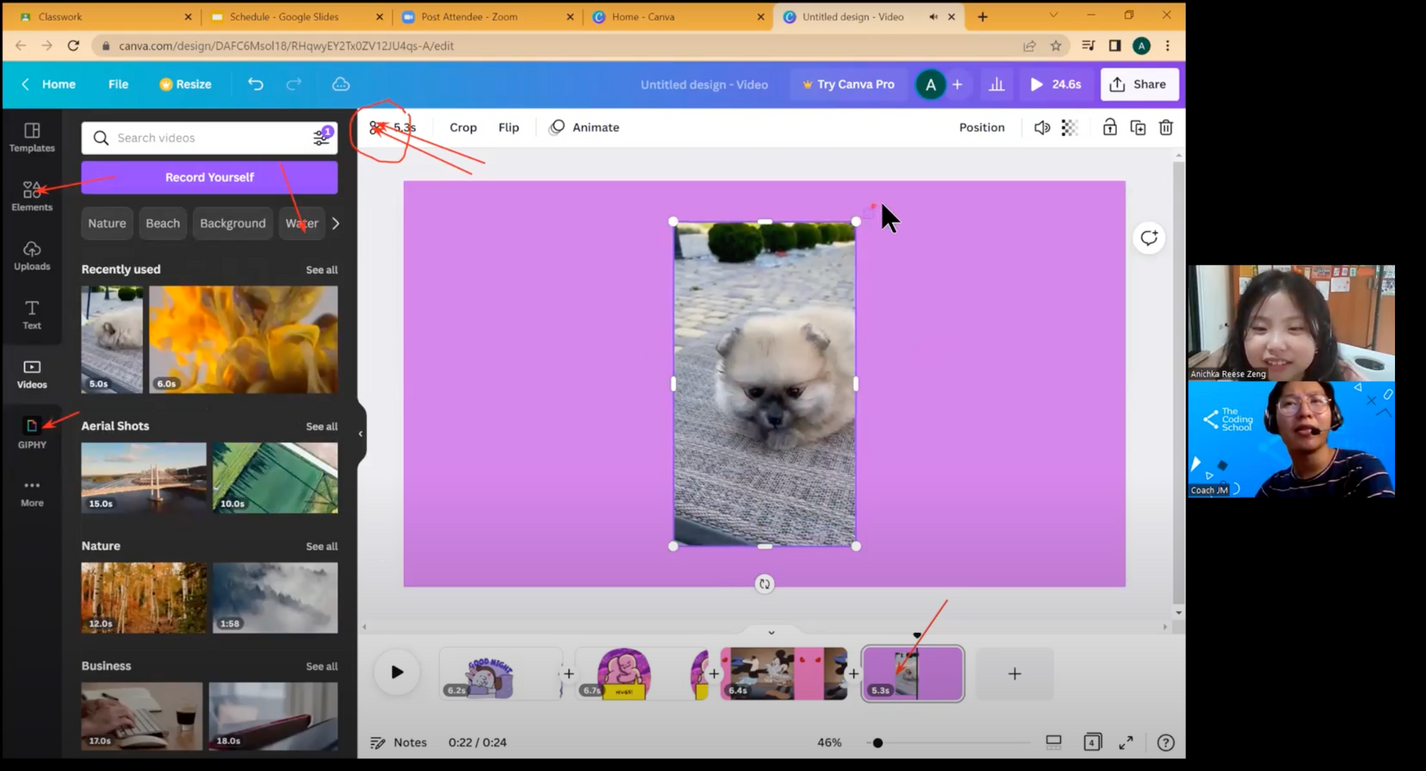This screenshot has height=771, width=1426.
Task: Switch to the Post Attendee Zoom tab
Action: (470, 17)
